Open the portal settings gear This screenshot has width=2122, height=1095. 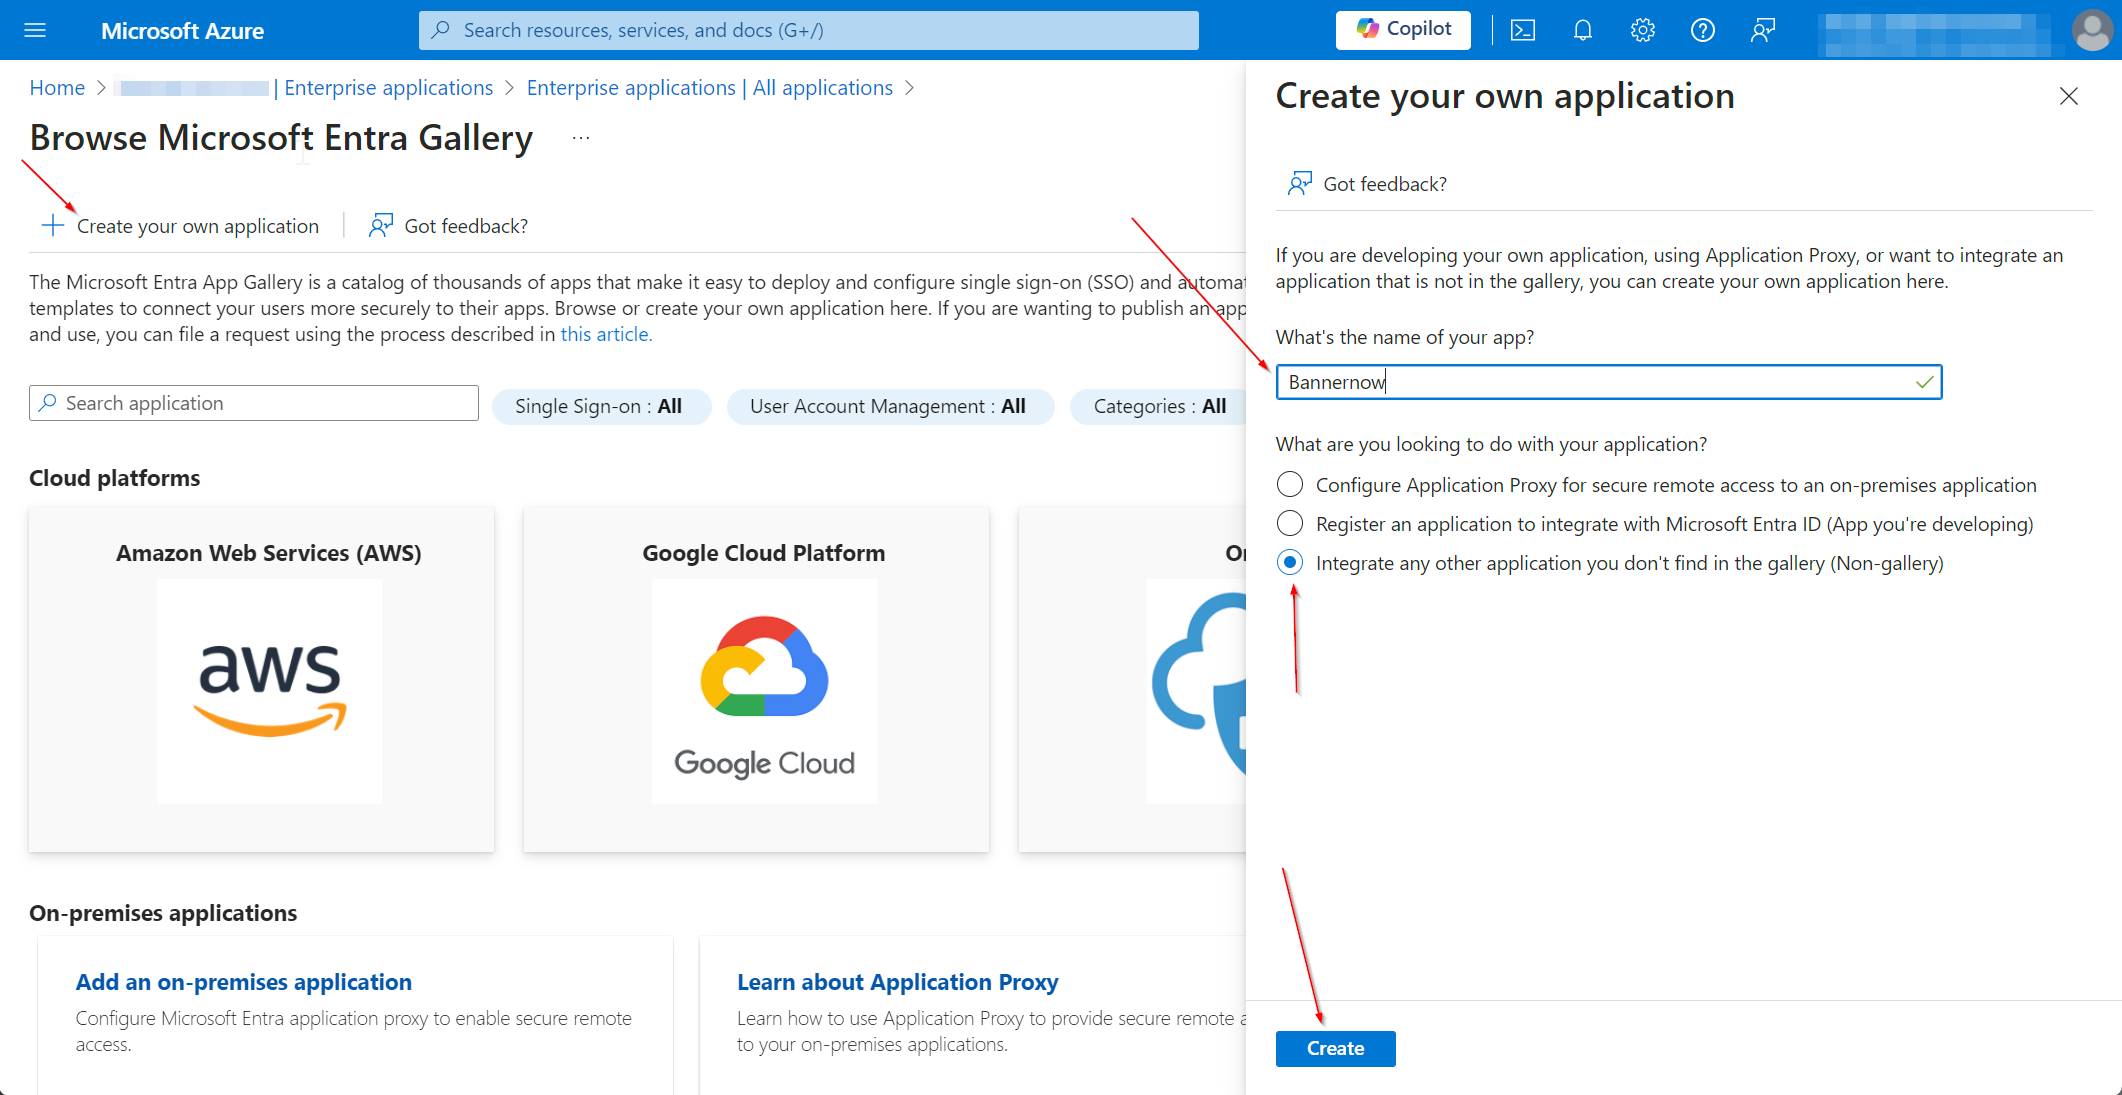1642,30
